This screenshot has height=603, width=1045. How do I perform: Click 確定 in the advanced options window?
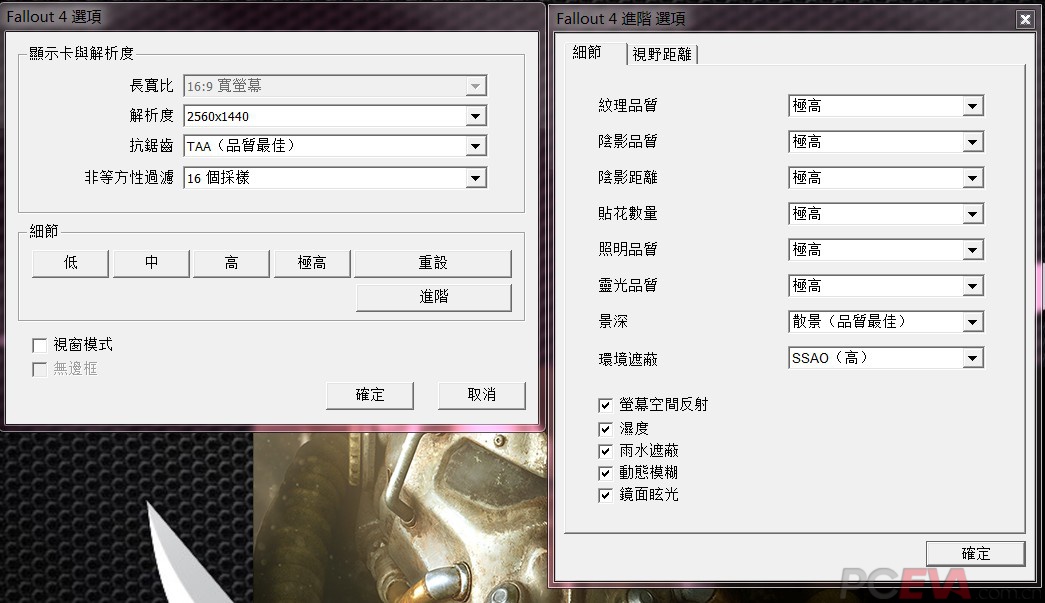click(976, 554)
